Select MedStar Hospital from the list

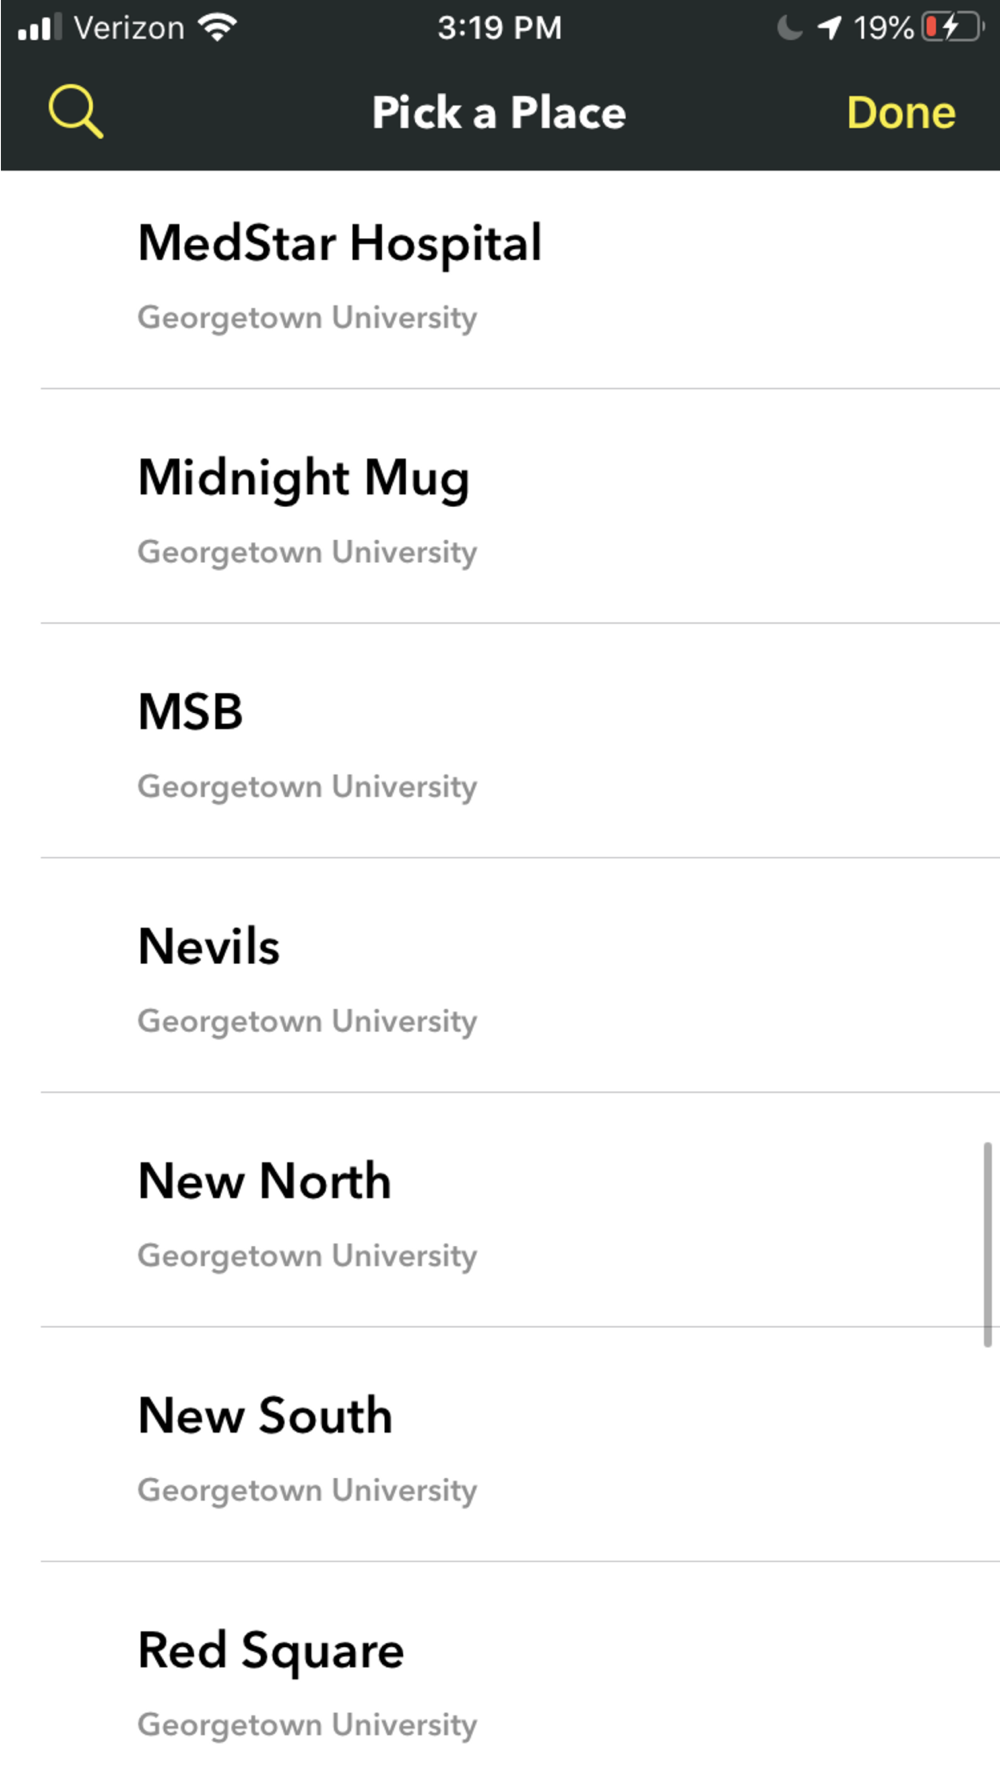340,243
